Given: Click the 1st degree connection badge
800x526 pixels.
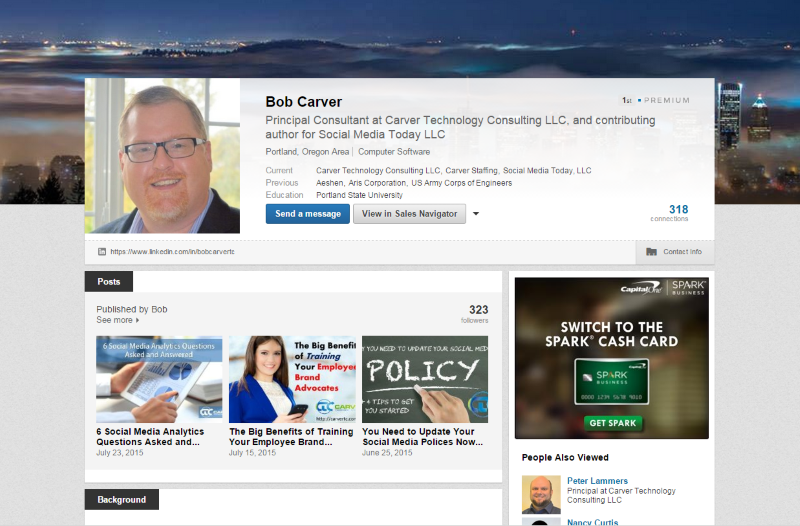Looking at the screenshot, I should (627, 101).
